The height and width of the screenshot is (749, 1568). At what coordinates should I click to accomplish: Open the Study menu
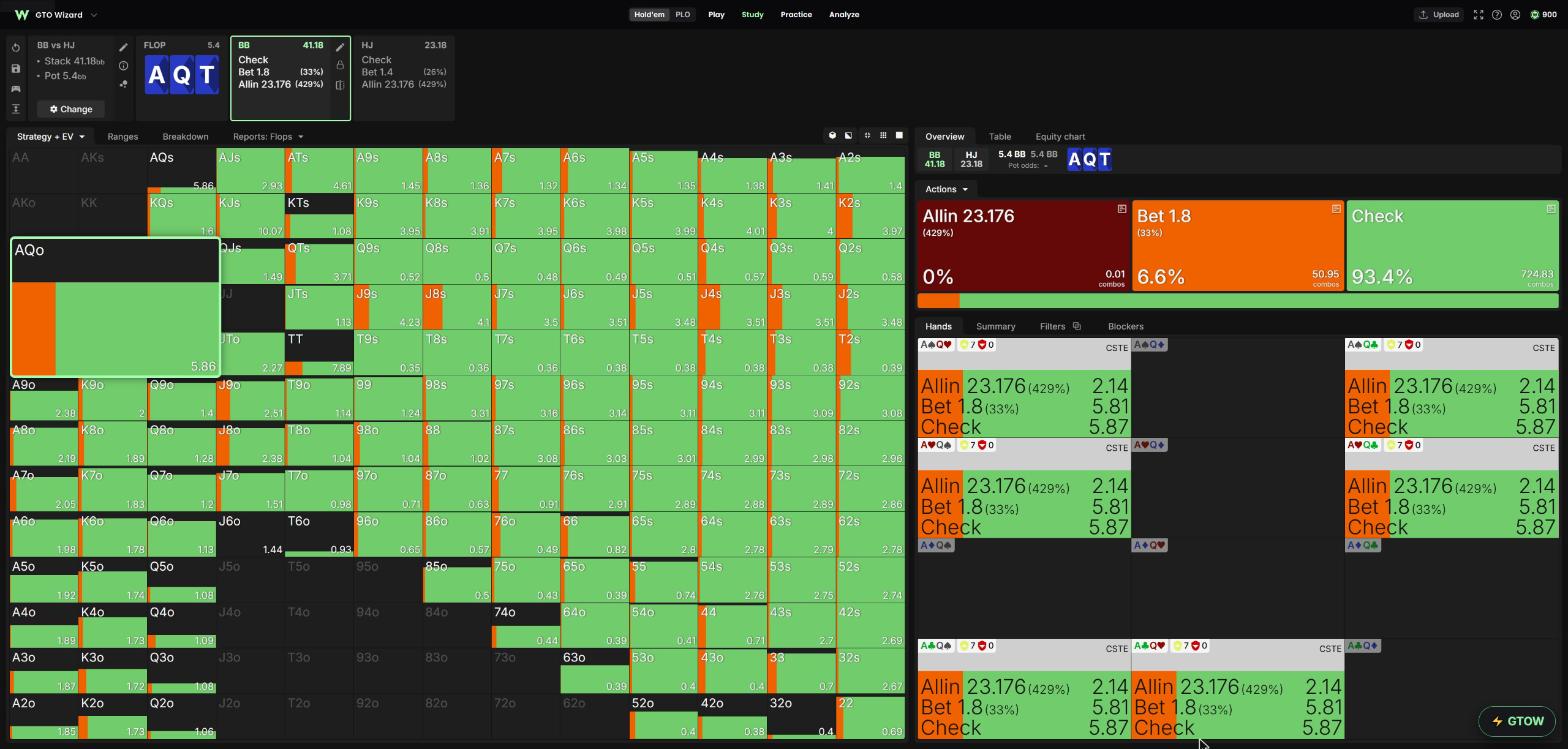tap(752, 15)
